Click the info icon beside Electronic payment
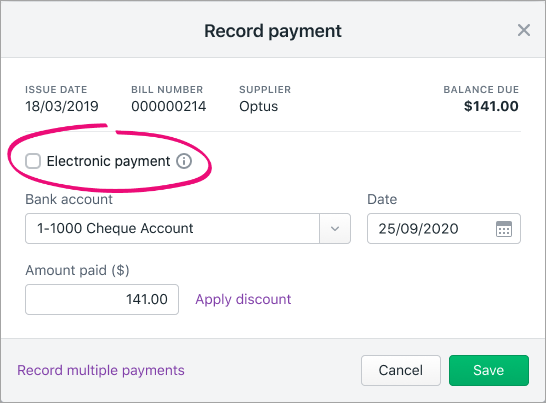Screen dimensions: 546x403 184,161
